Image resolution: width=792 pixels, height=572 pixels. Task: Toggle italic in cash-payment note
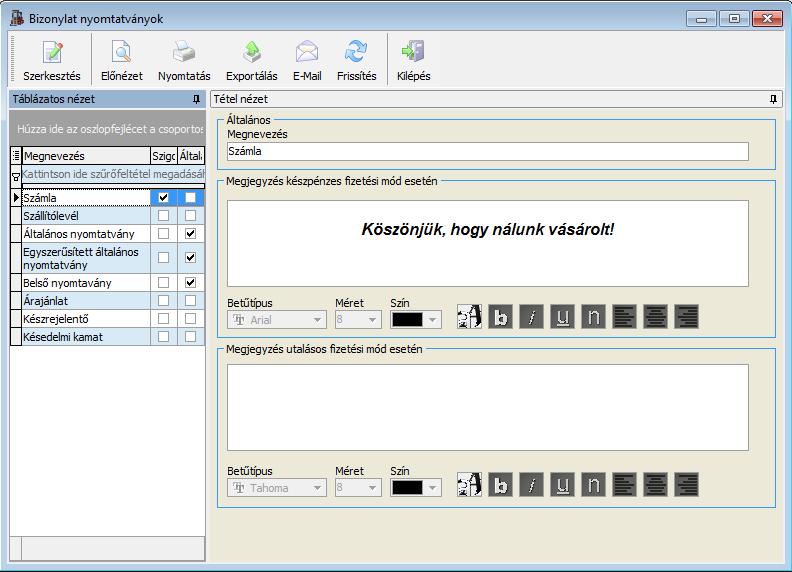tap(531, 317)
